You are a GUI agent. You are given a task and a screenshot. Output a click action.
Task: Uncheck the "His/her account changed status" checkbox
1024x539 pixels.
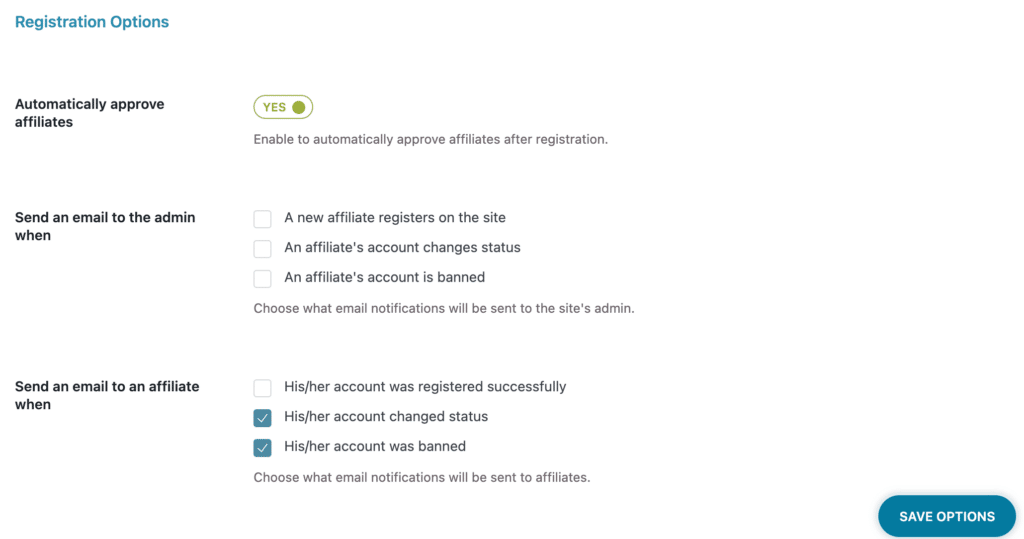click(263, 418)
